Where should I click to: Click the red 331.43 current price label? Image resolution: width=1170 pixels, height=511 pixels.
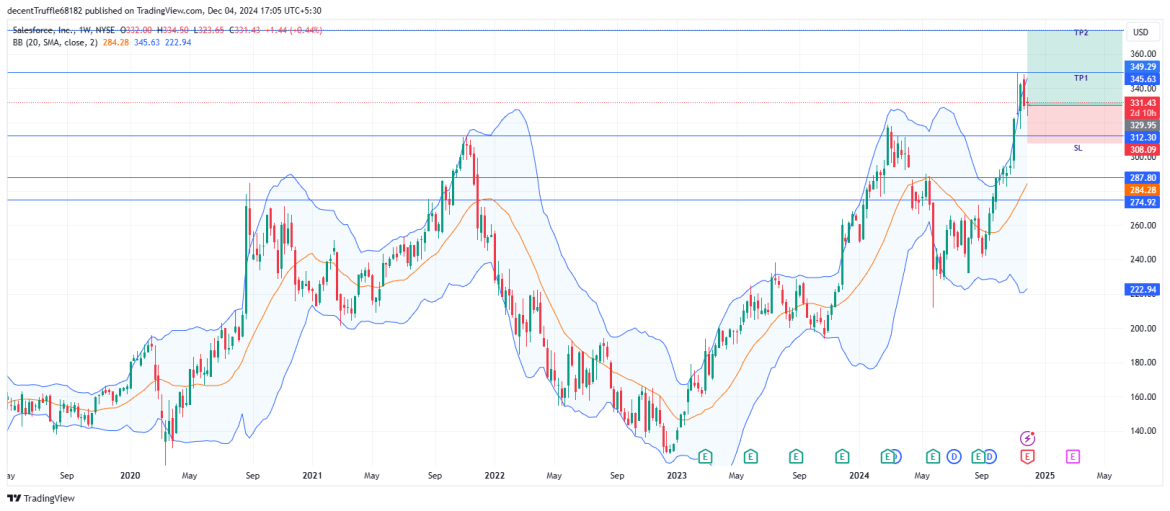(x=1143, y=103)
